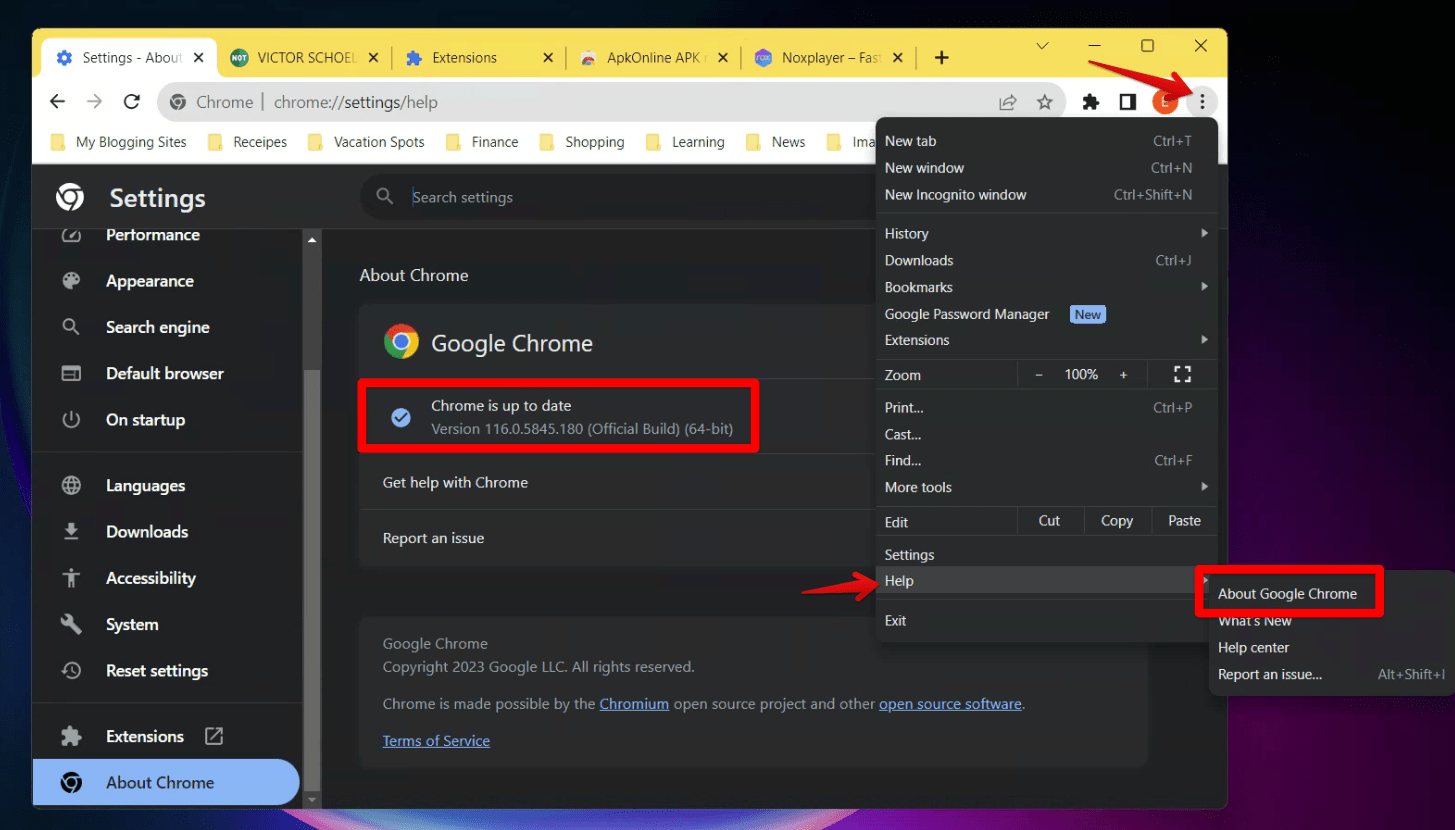Close the Noxplayer tab
Viewport: 1455px width, 830px height.
897,58
